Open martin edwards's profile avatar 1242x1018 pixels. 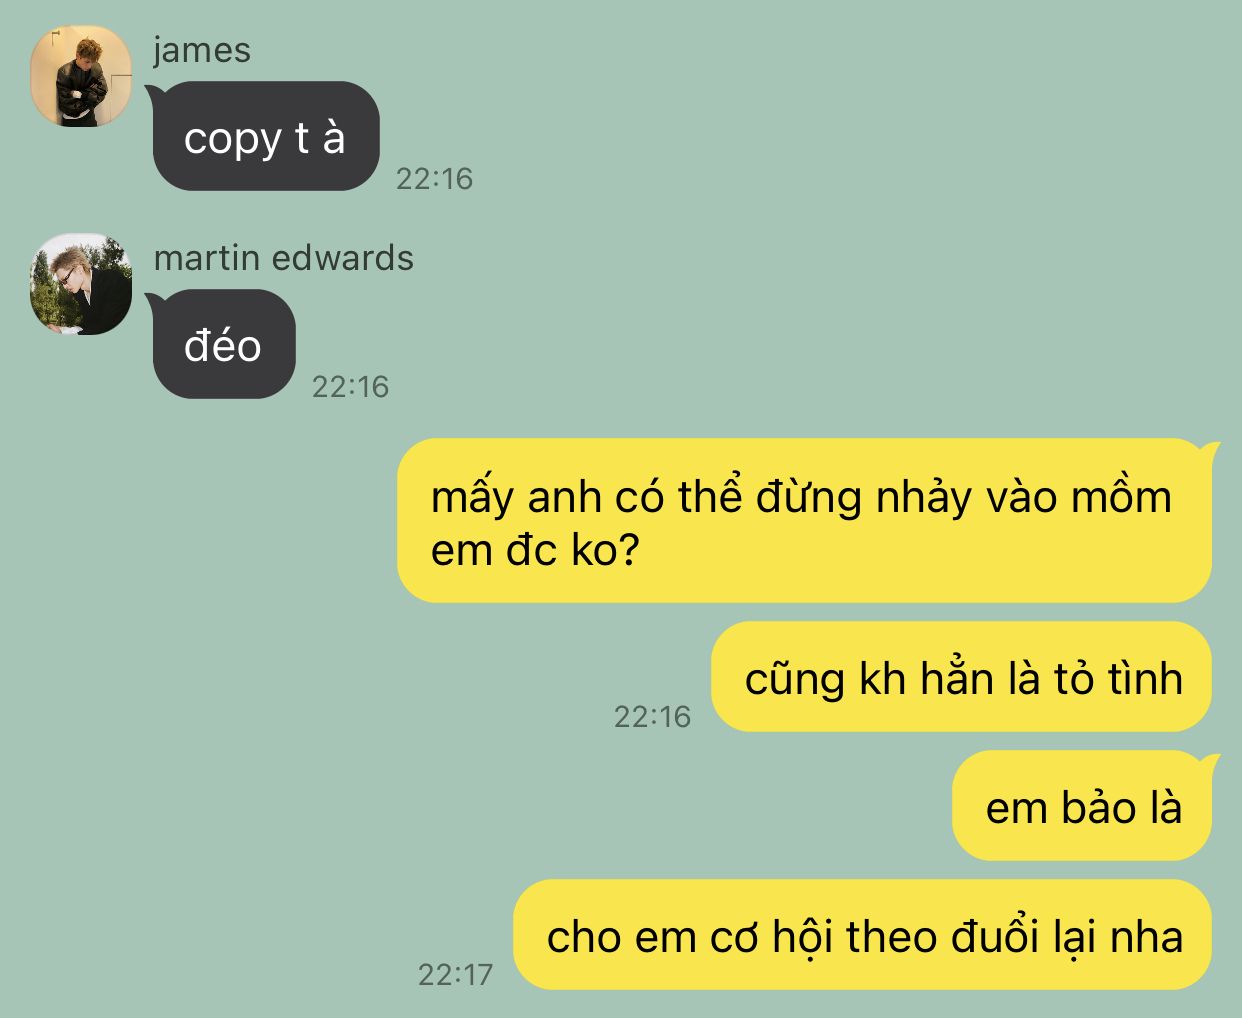tap(81, 284)
